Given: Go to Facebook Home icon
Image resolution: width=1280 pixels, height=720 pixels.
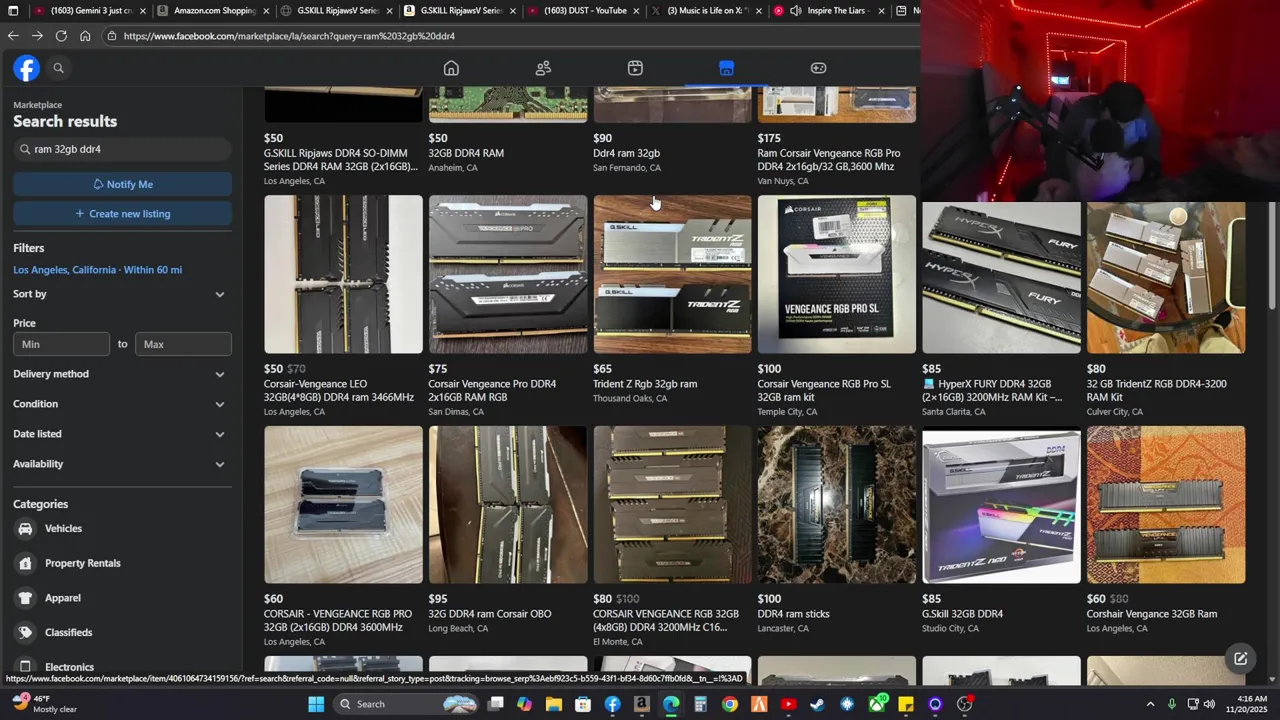Looking at the screenshot, I should (451, 68).
